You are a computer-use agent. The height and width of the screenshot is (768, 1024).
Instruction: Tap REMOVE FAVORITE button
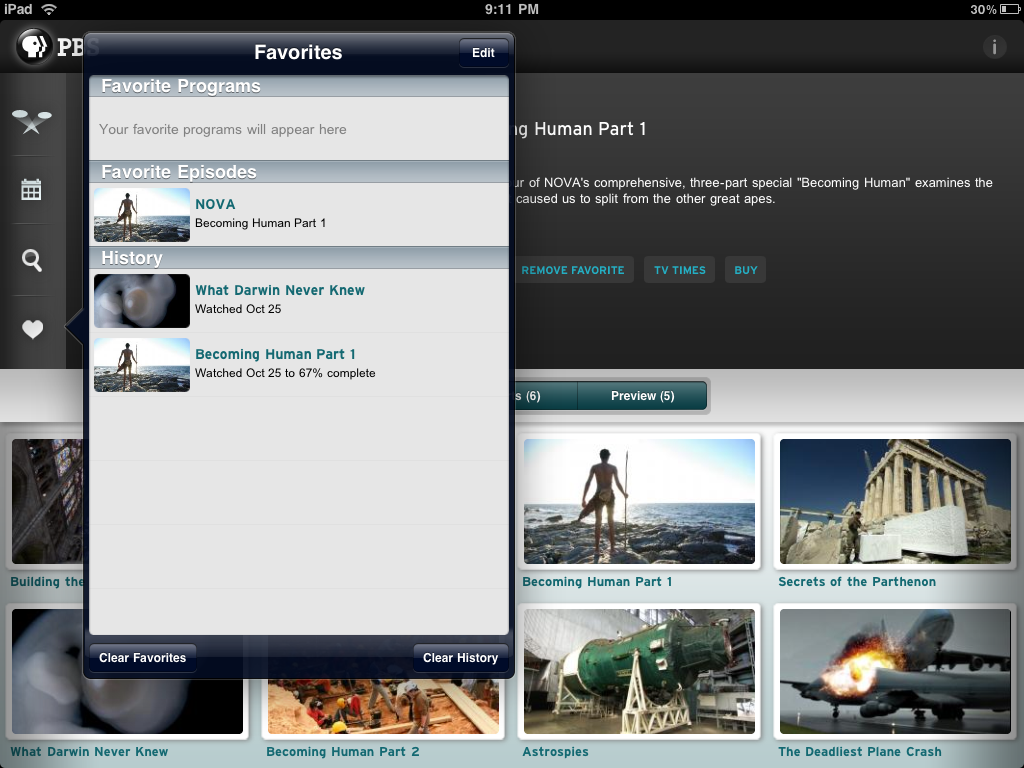(573, 270)
